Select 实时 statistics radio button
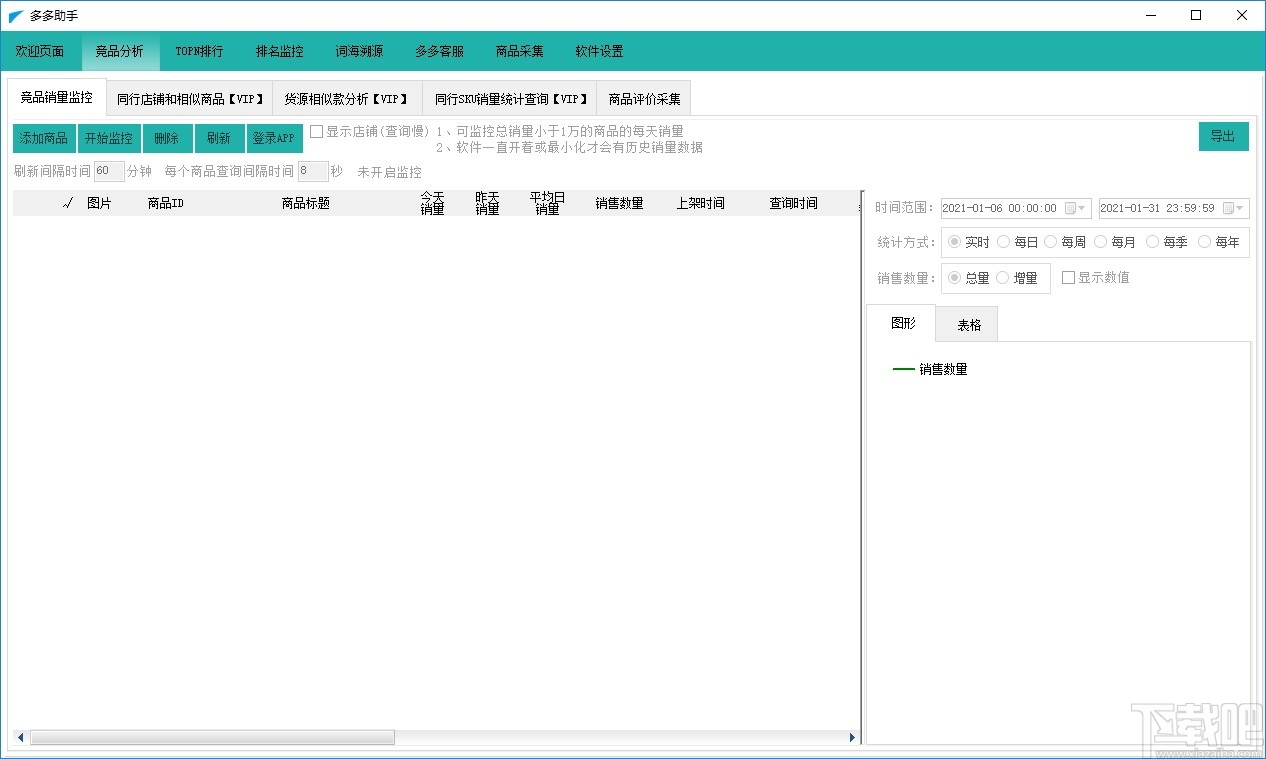 [x=954, y=242]
